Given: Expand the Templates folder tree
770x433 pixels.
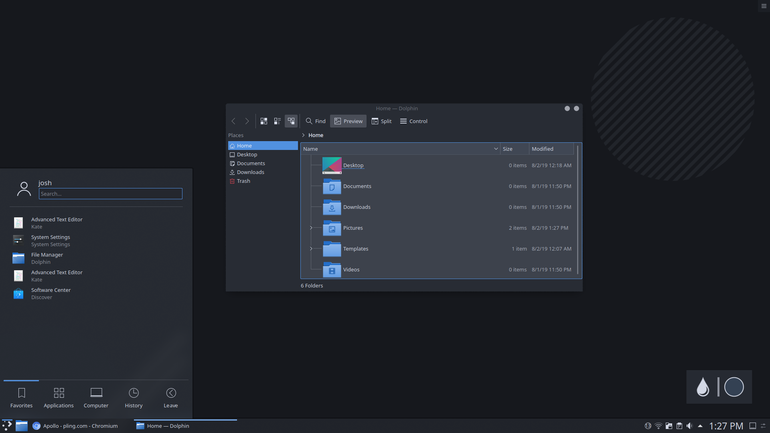Looking at the screenshot, I should [x=311, y=248].
